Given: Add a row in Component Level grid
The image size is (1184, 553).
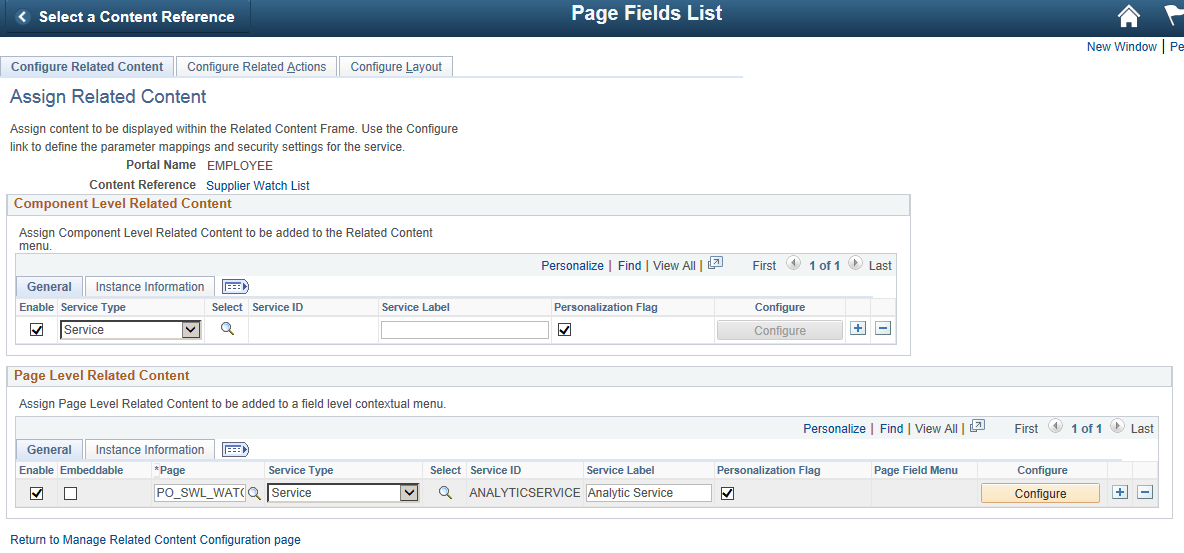Looking at the screenshot, I should click(858, 329).
